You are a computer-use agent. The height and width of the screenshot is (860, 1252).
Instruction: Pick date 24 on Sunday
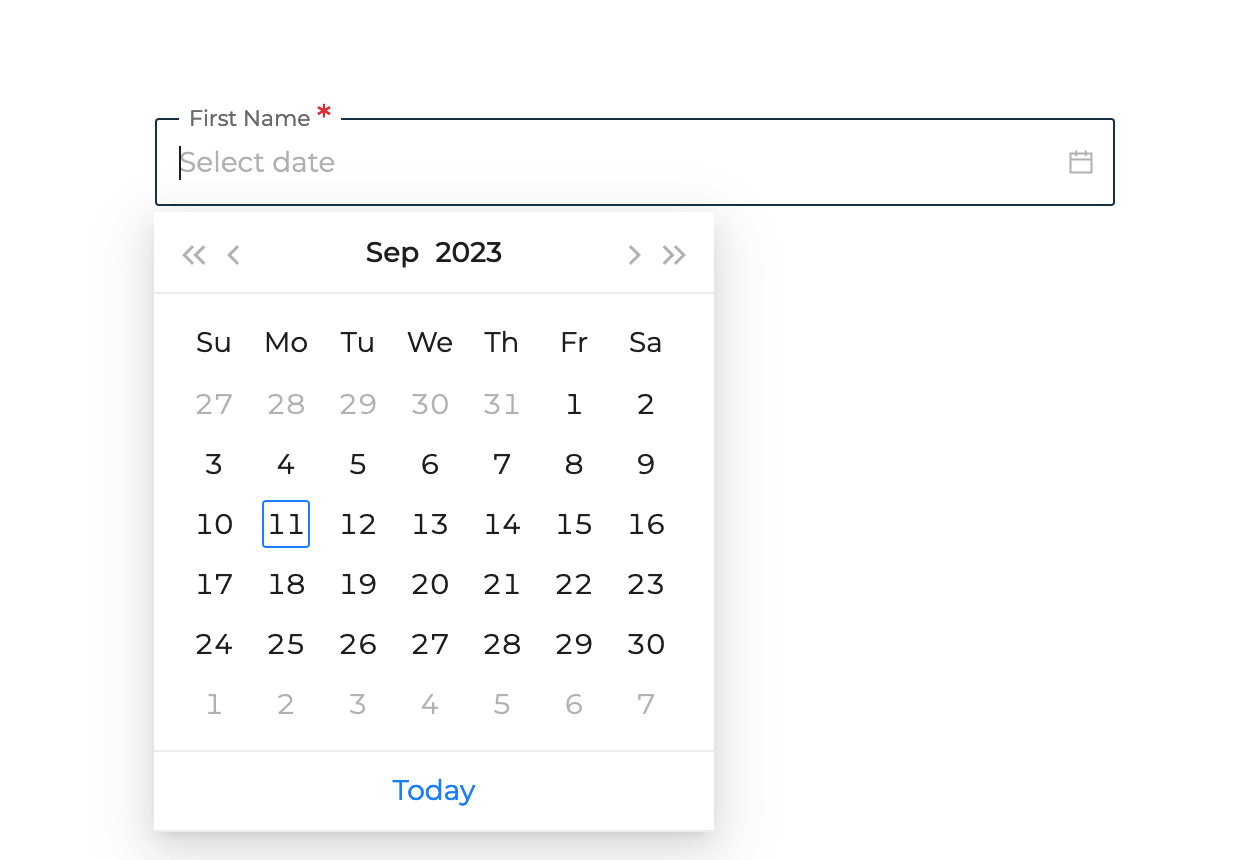pos(214,644)
